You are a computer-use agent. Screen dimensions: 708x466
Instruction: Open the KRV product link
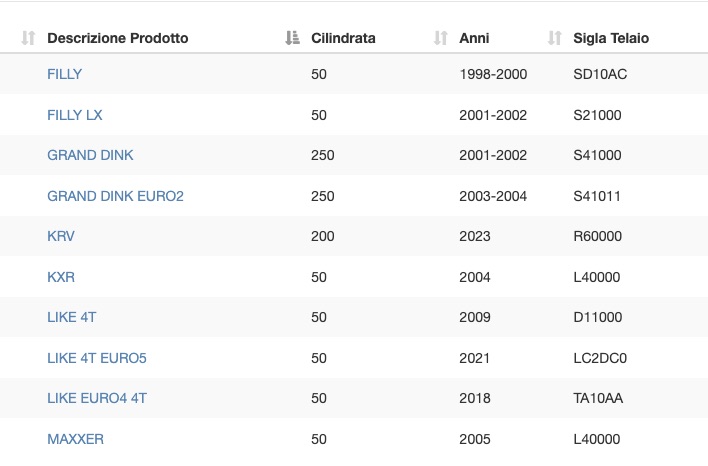[x=61, y=236]
